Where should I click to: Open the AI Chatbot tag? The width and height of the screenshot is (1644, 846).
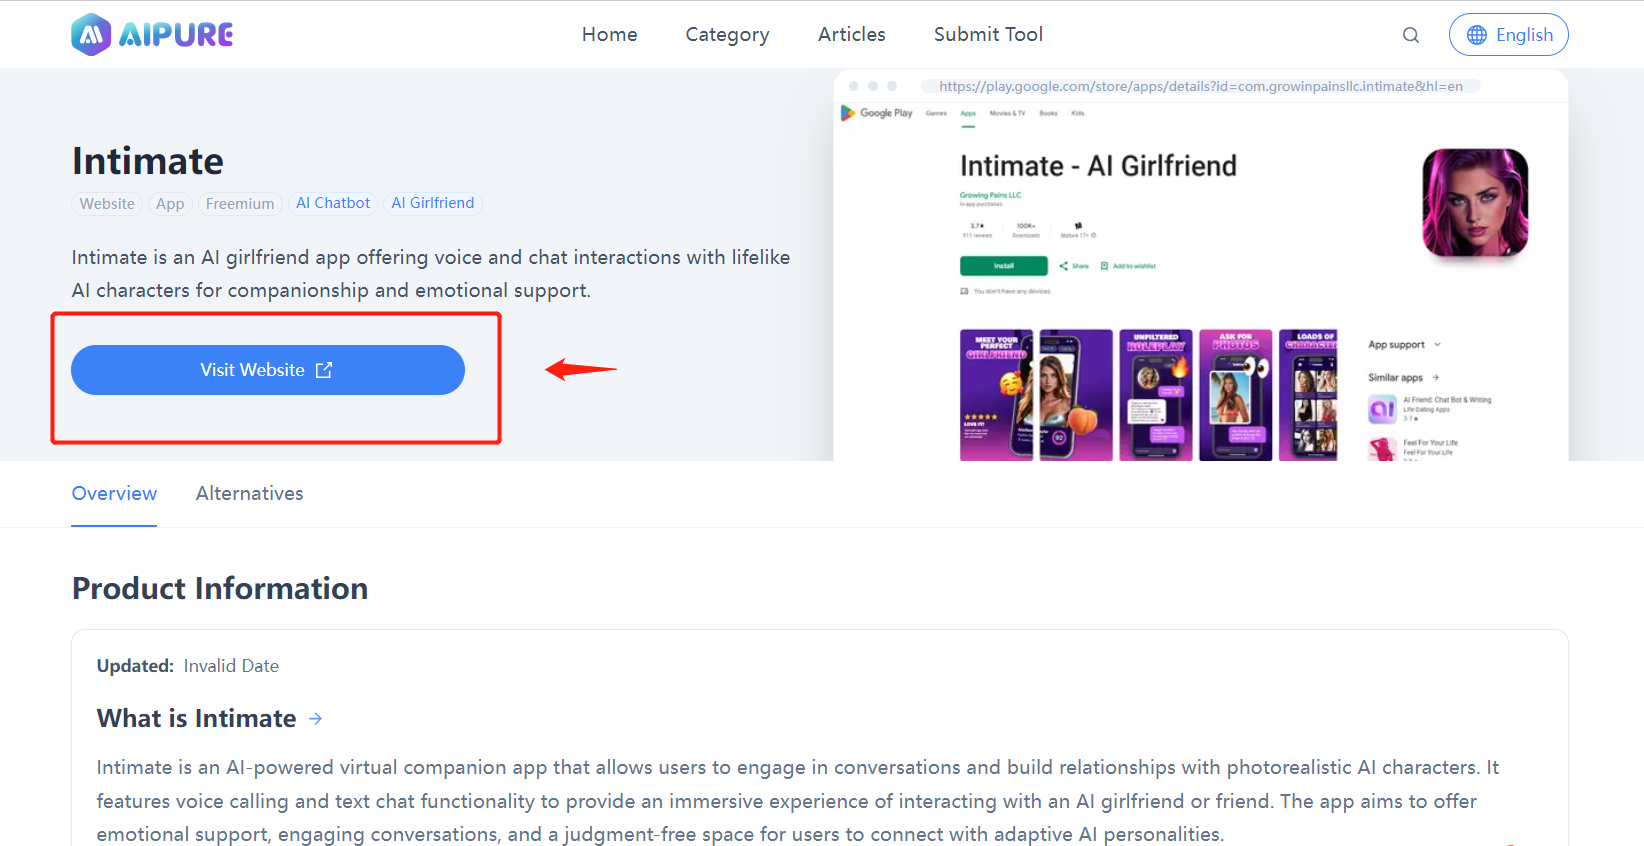pyautogui.click(x=333, y=203)
